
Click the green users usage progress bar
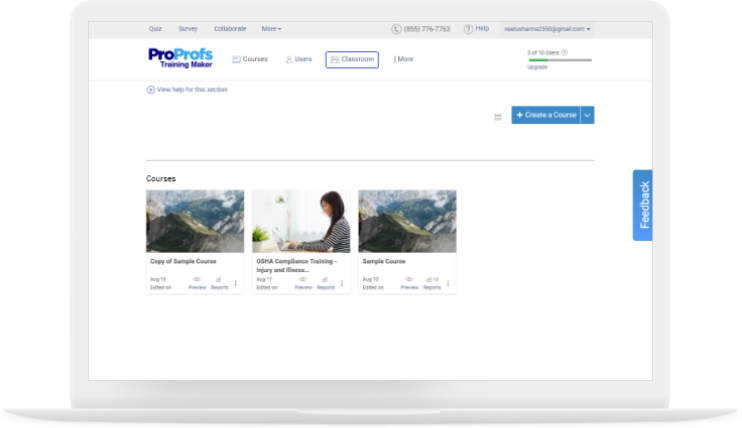click(560, 60)
